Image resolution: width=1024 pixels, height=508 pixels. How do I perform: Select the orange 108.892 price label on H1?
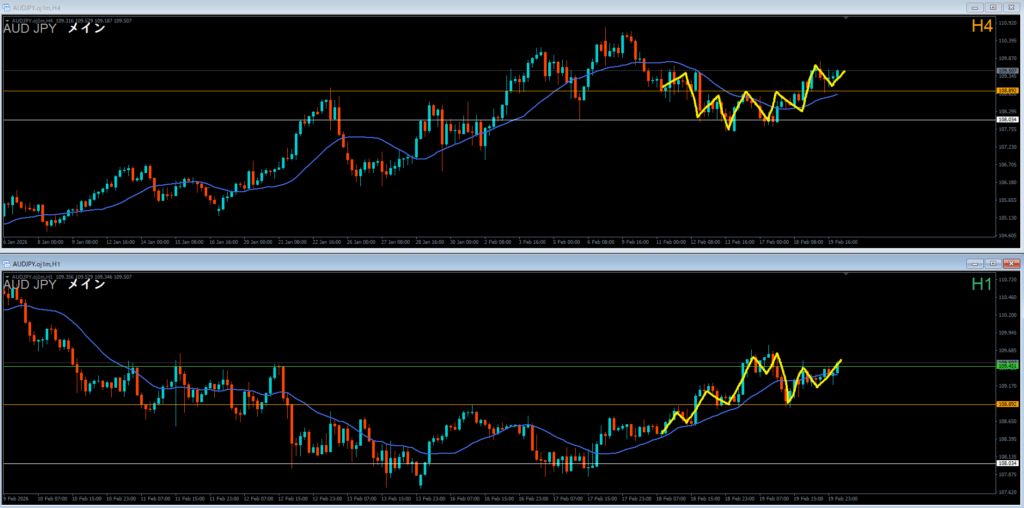(x=1007, y=404)
